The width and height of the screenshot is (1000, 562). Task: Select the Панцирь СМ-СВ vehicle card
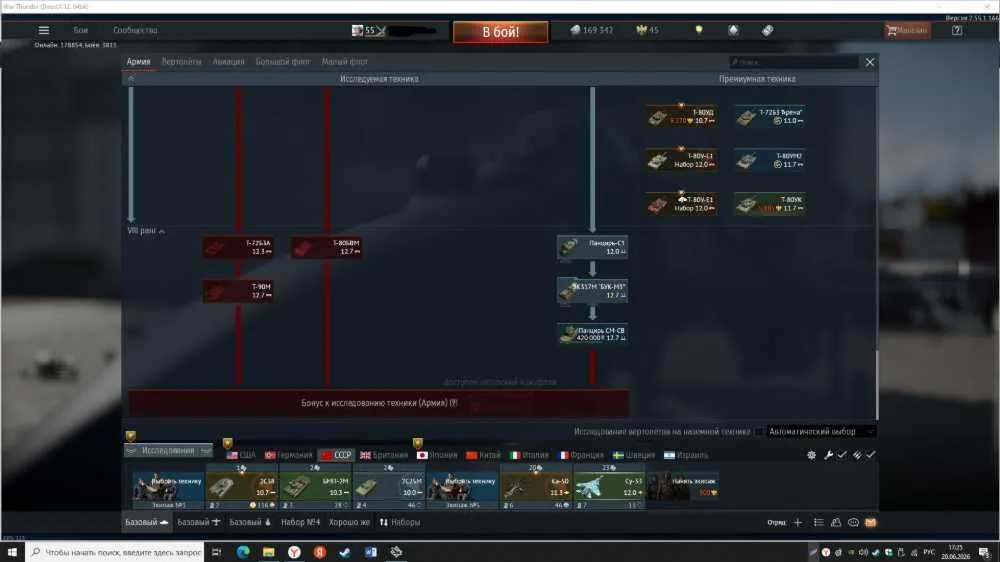point(592,334)
